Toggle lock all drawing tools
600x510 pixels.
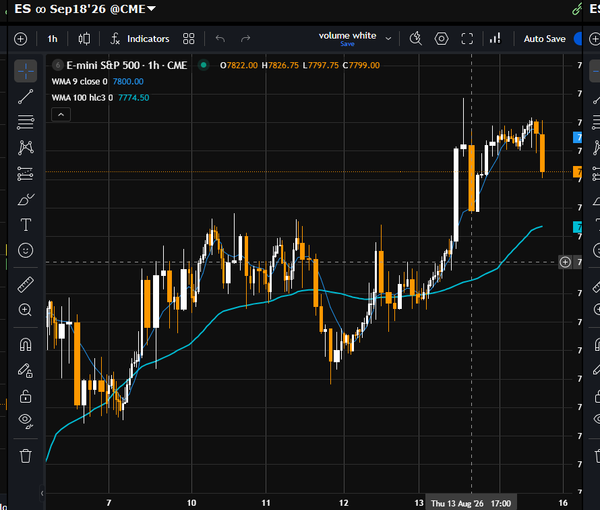pyautogui.click(x=26, y=396)
